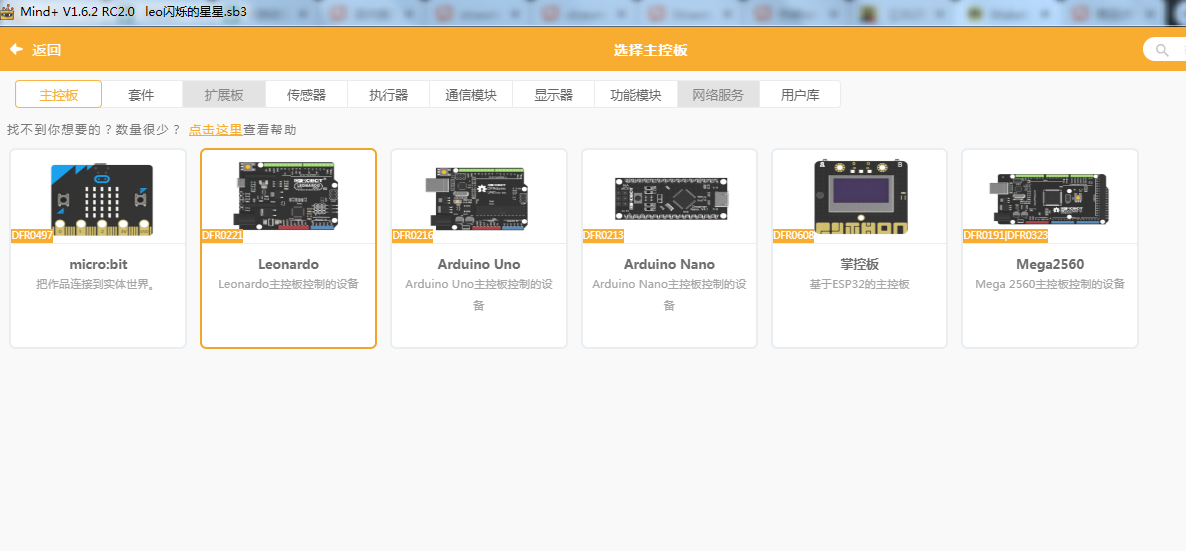Screen dimensions: 1186x551
Task: Switch to the 功能模块 tab
Action: pos(636,95)
